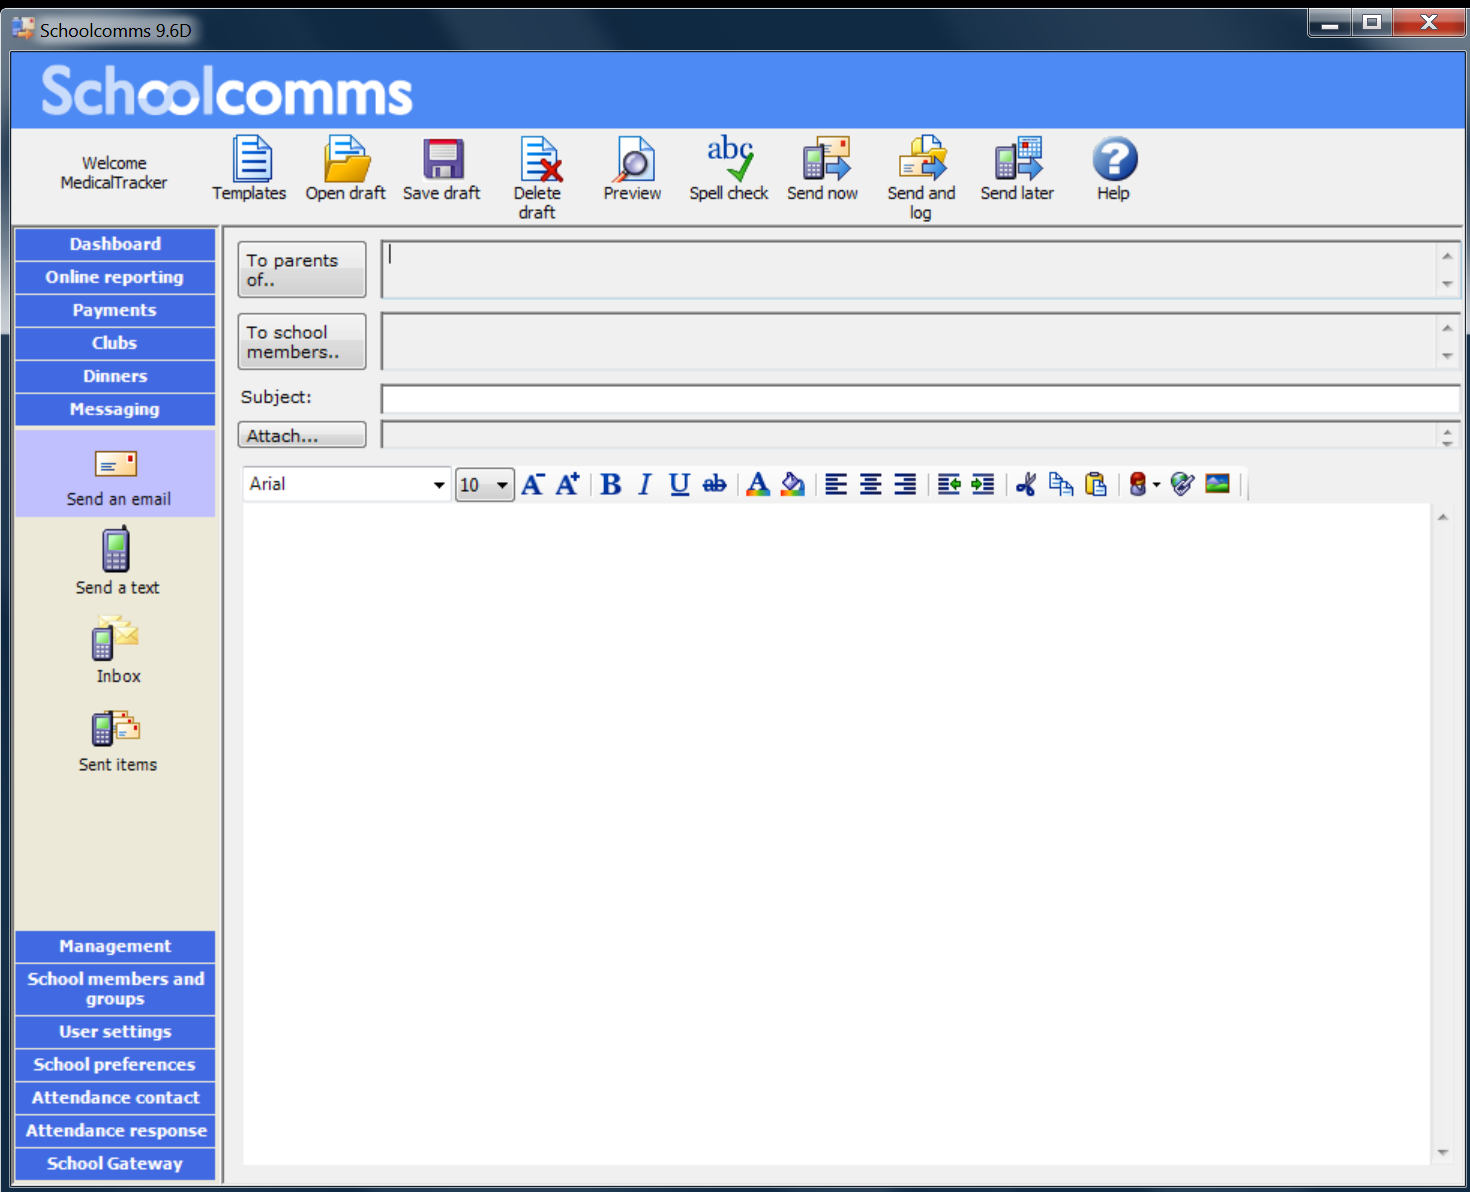1470x1192 pixels.
Task: Open School Gateway
Action: pos(115,1164)
